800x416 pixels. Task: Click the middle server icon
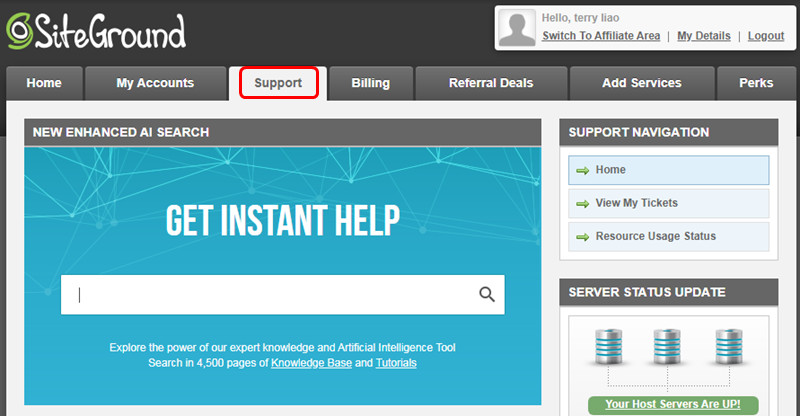[x=667, y=347]
